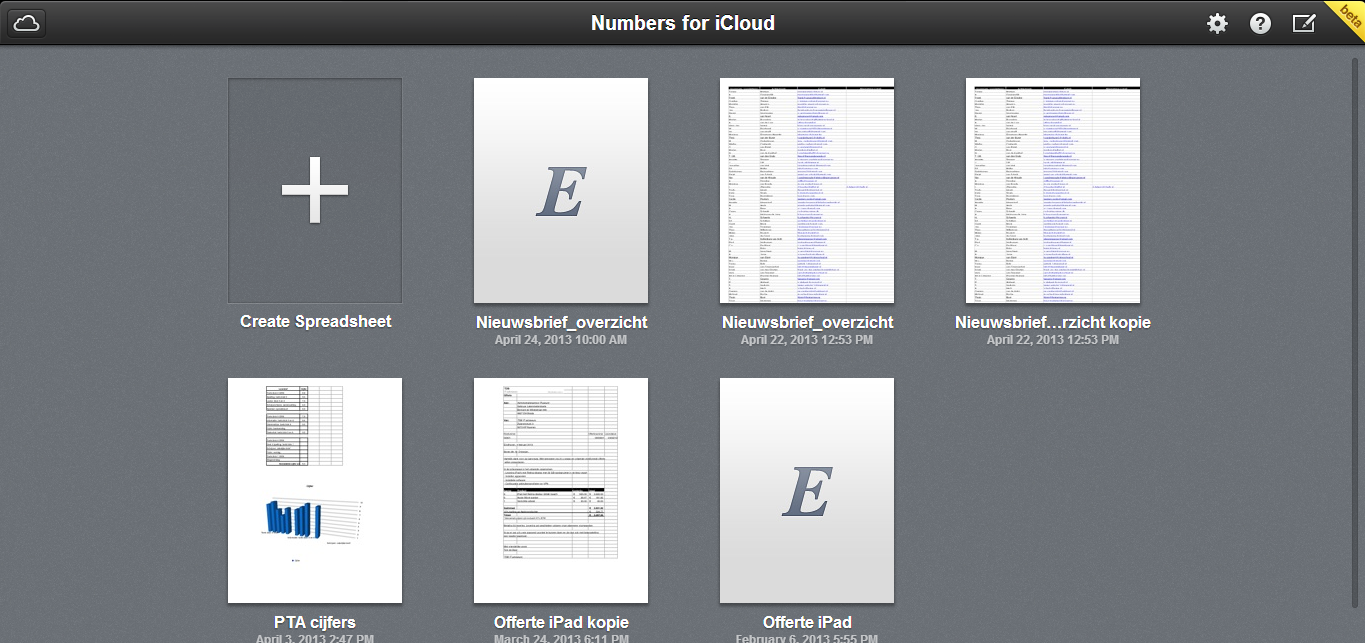Click the 'Nieuwsbrief…rzicht kopie' file name
The width and height of the screenshot is (1365, 643).
click(x=1053, y=322)
